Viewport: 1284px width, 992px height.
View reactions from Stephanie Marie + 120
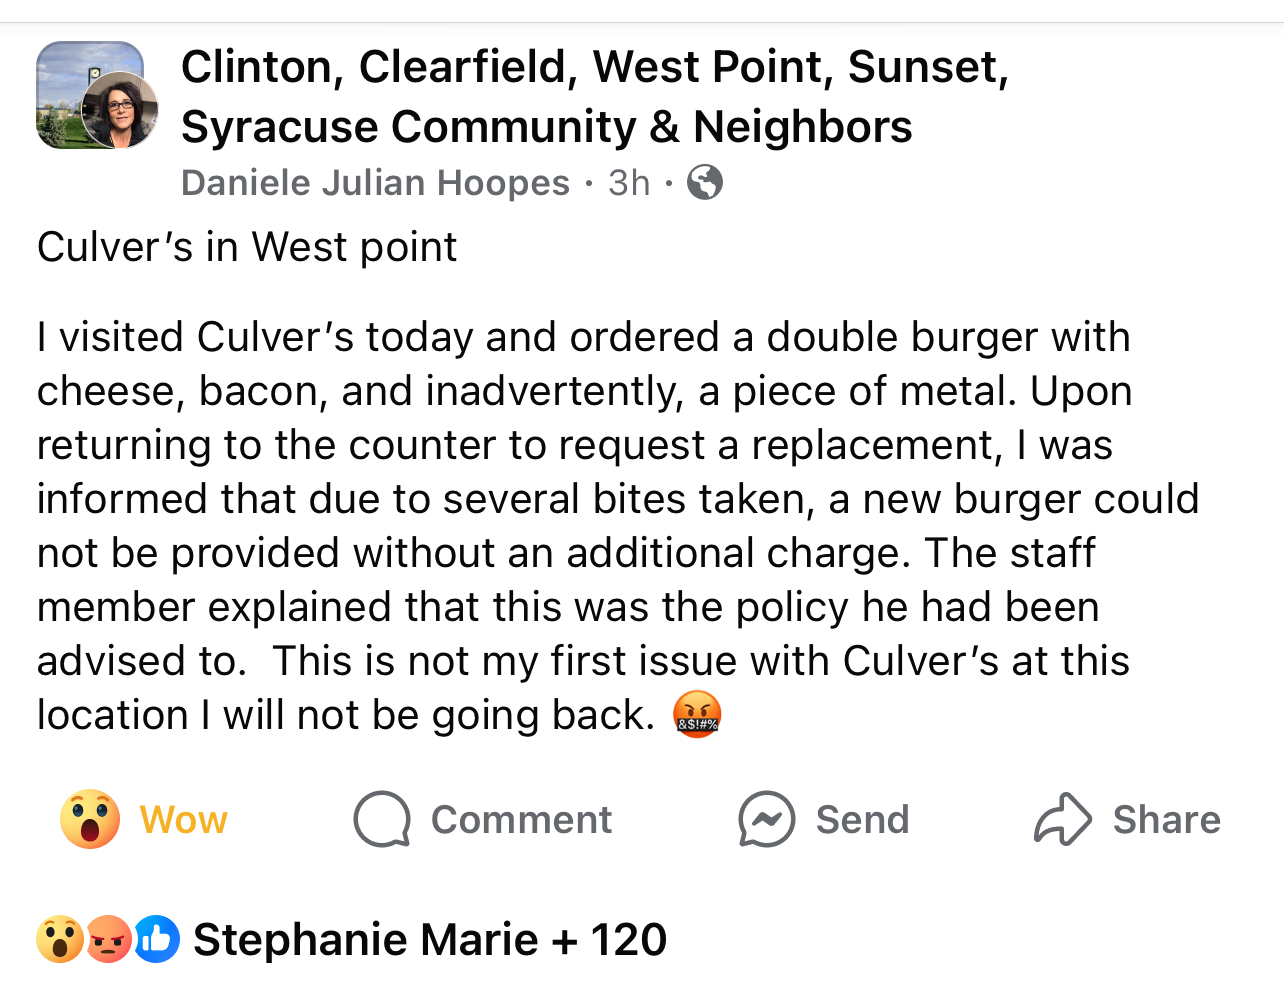tap(429, 940)
